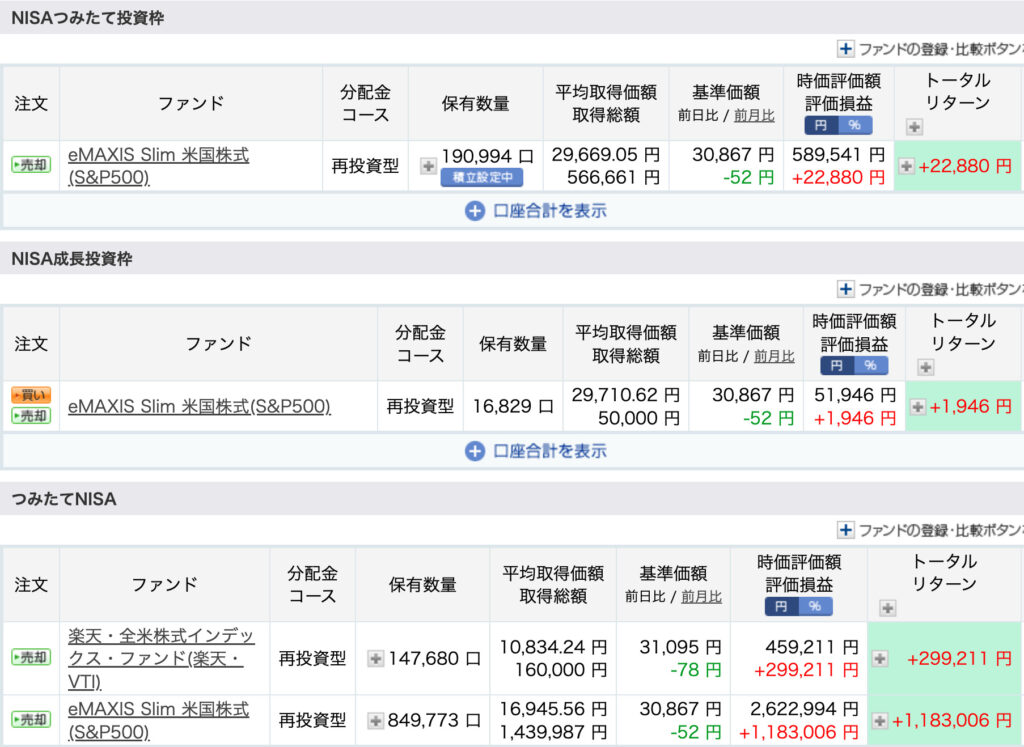Viewport: 1024px width, 747px height.
Task: Click plus icon beside 190,994 口 quantity
Action: [428, 166]
